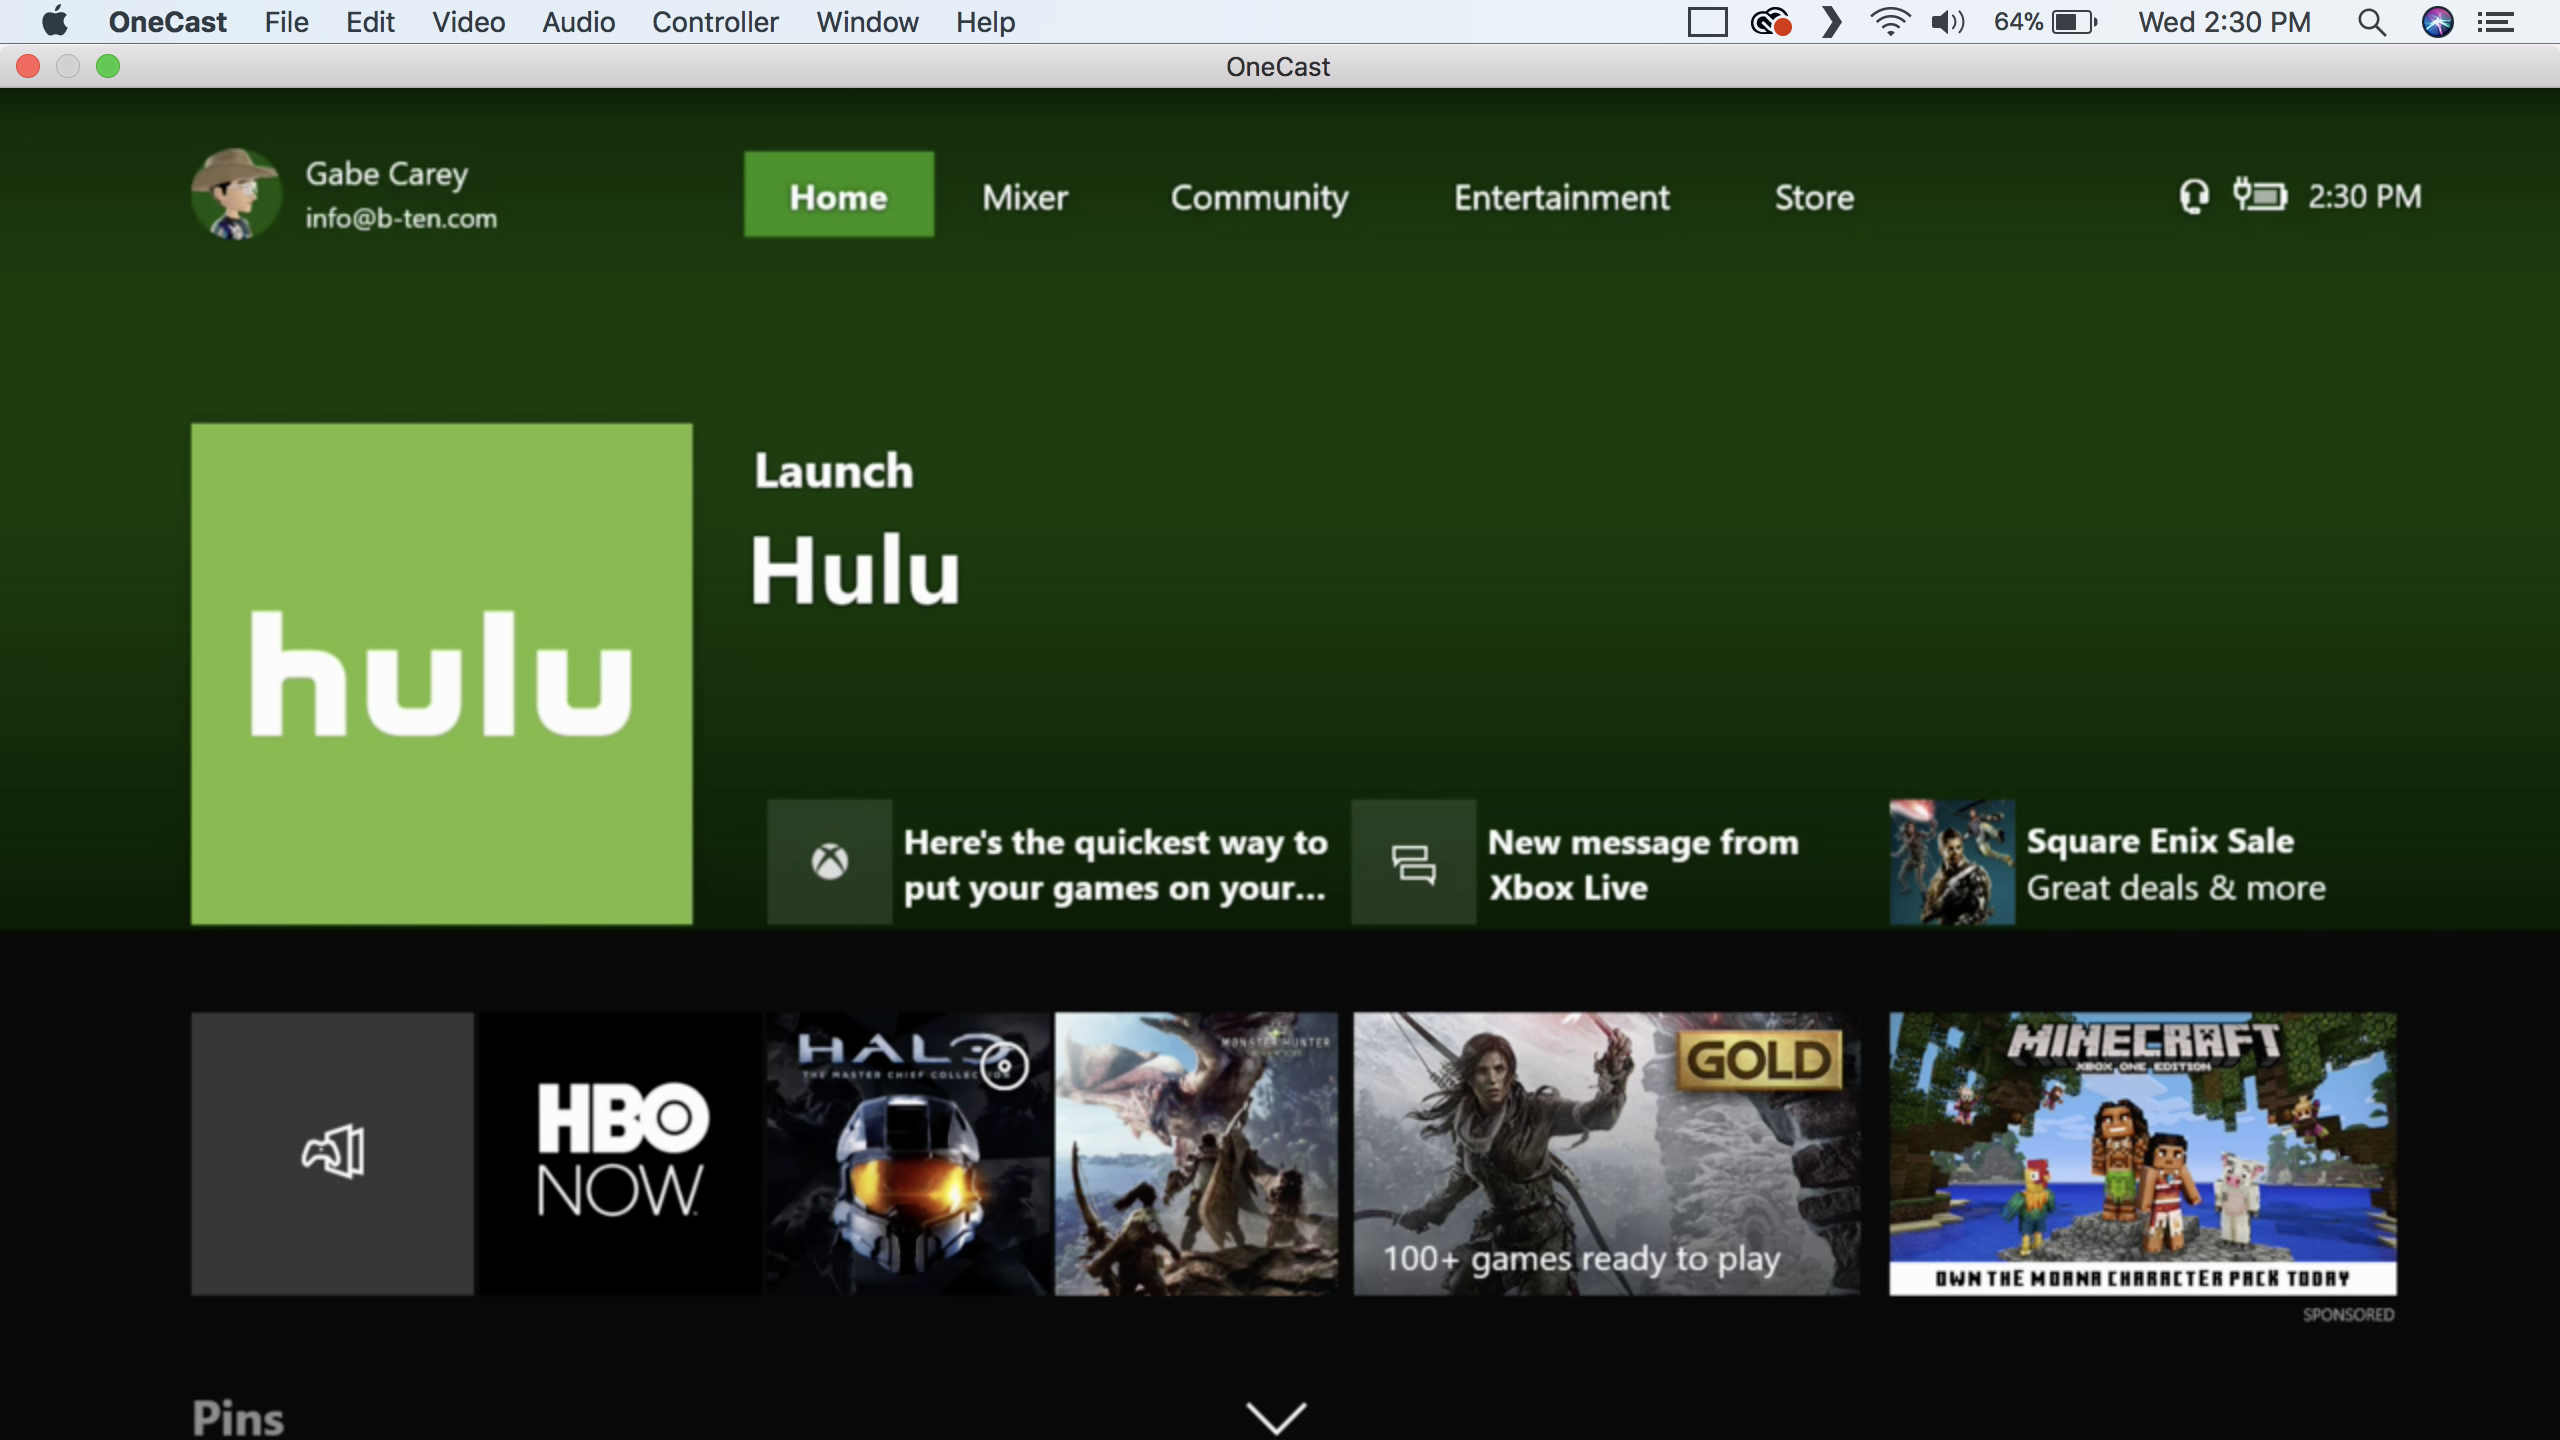
Task: Close the OneCast window
Action: 28,66
